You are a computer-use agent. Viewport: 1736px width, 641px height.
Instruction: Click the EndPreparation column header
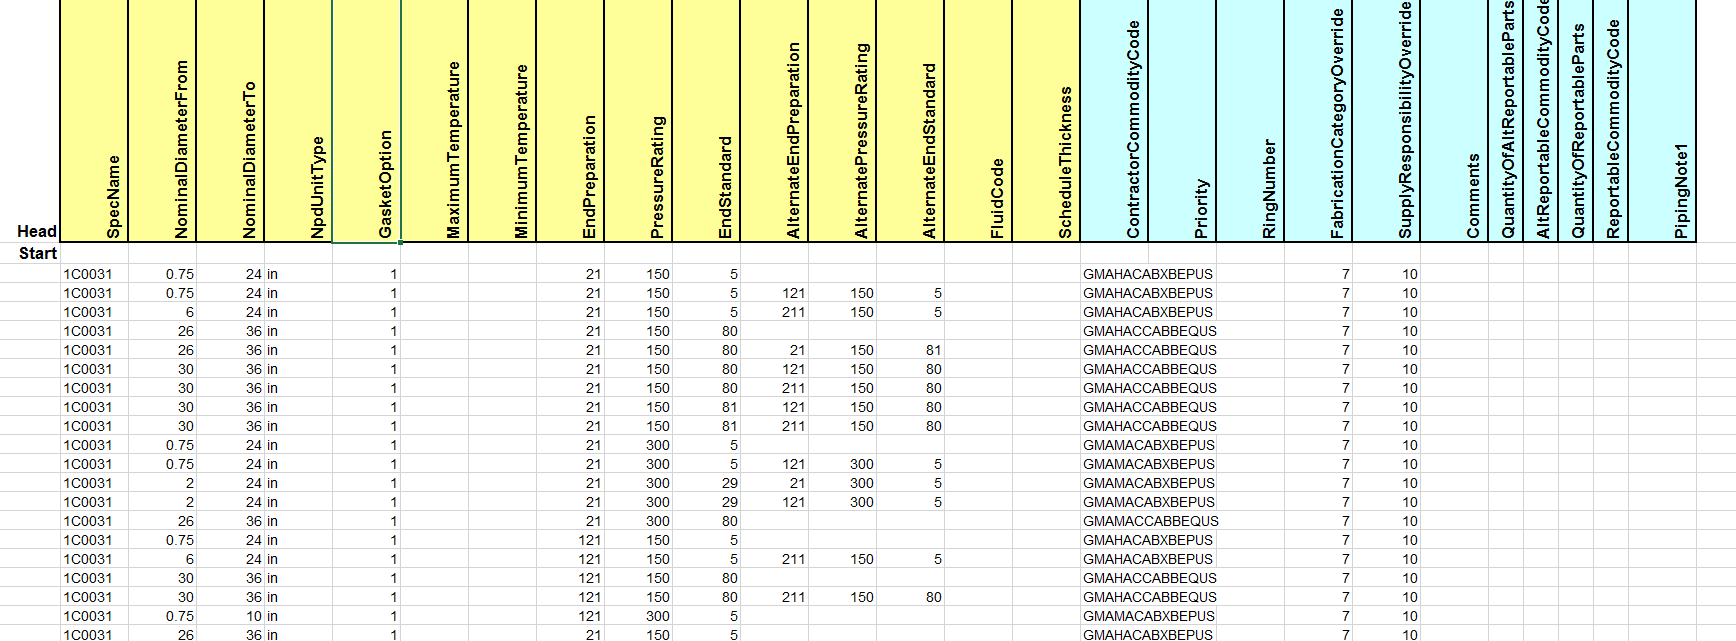coord(570,120)
